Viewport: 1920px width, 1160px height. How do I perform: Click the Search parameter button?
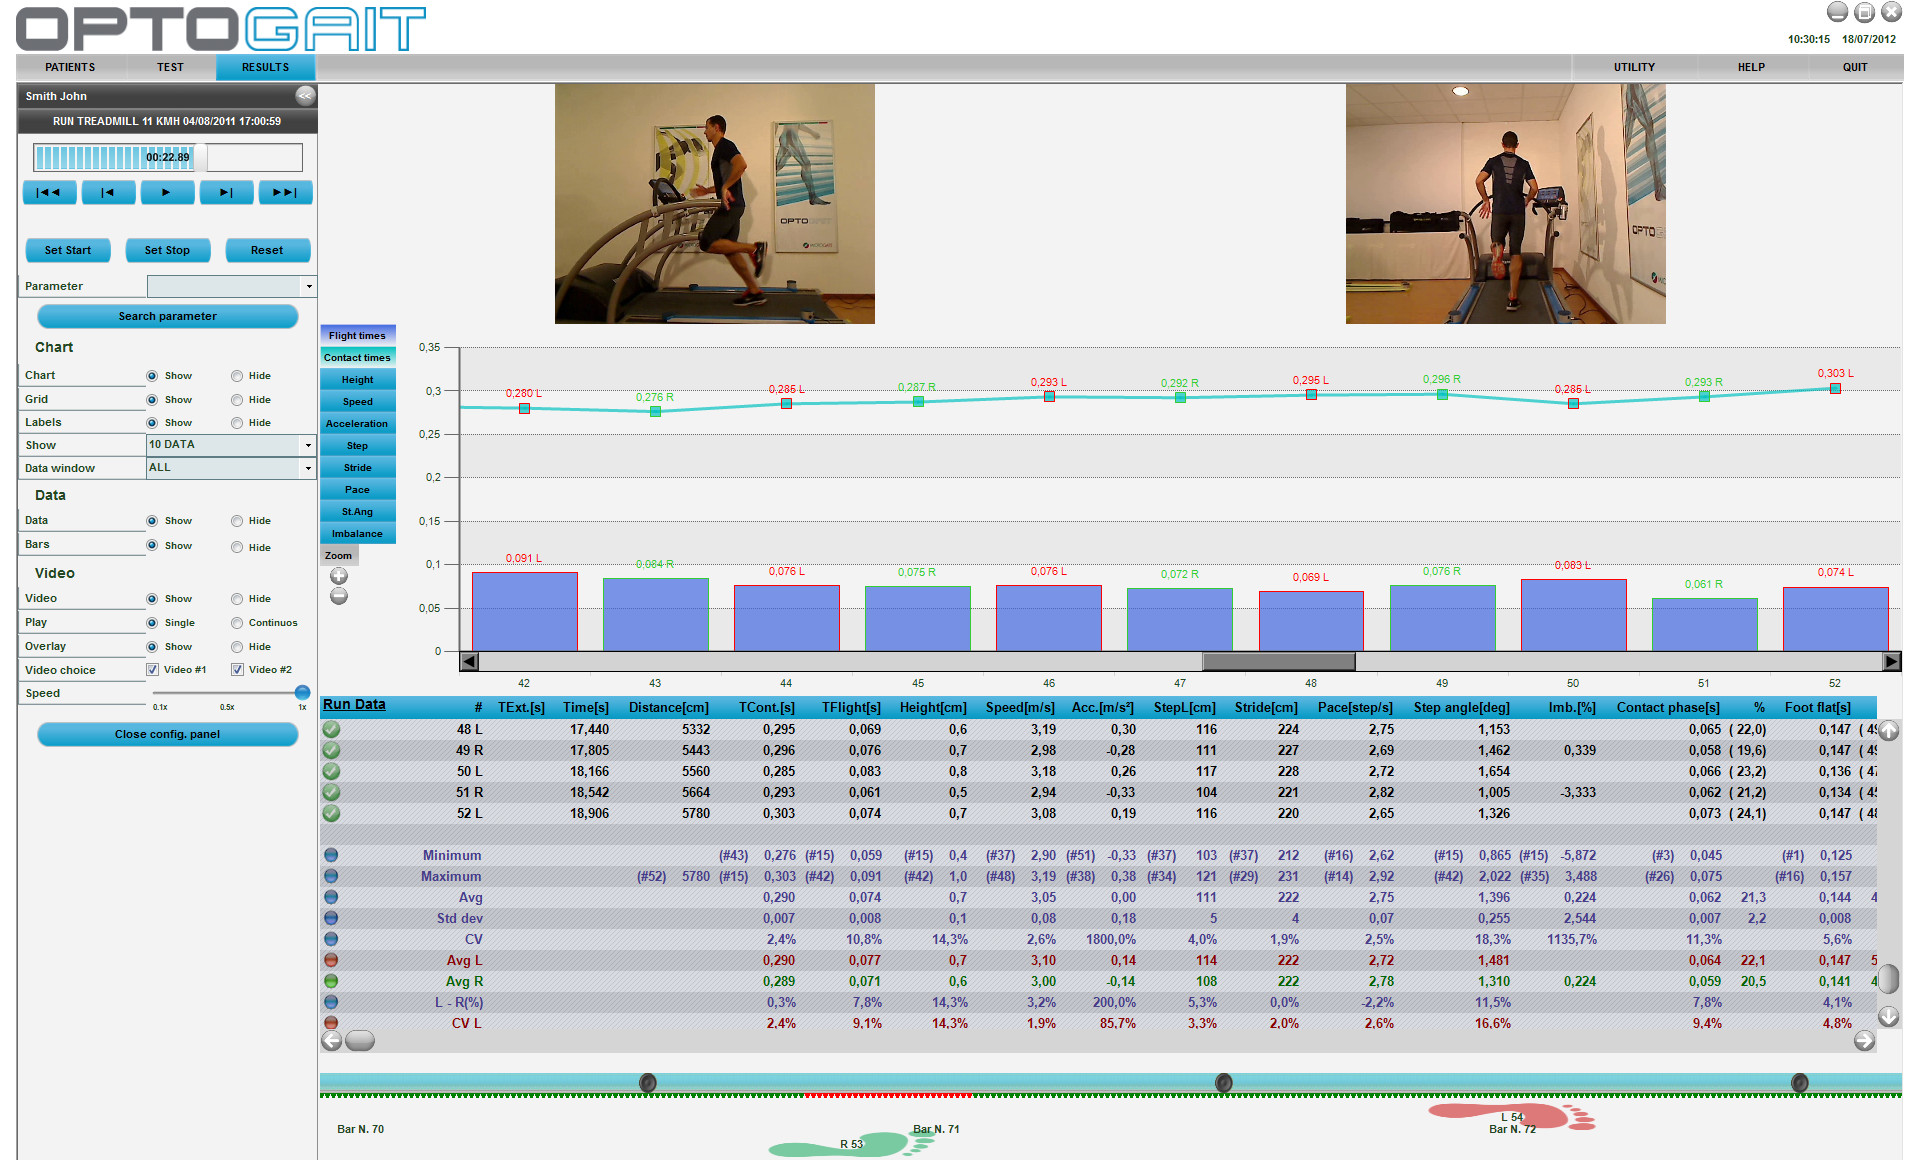point(167,316)
